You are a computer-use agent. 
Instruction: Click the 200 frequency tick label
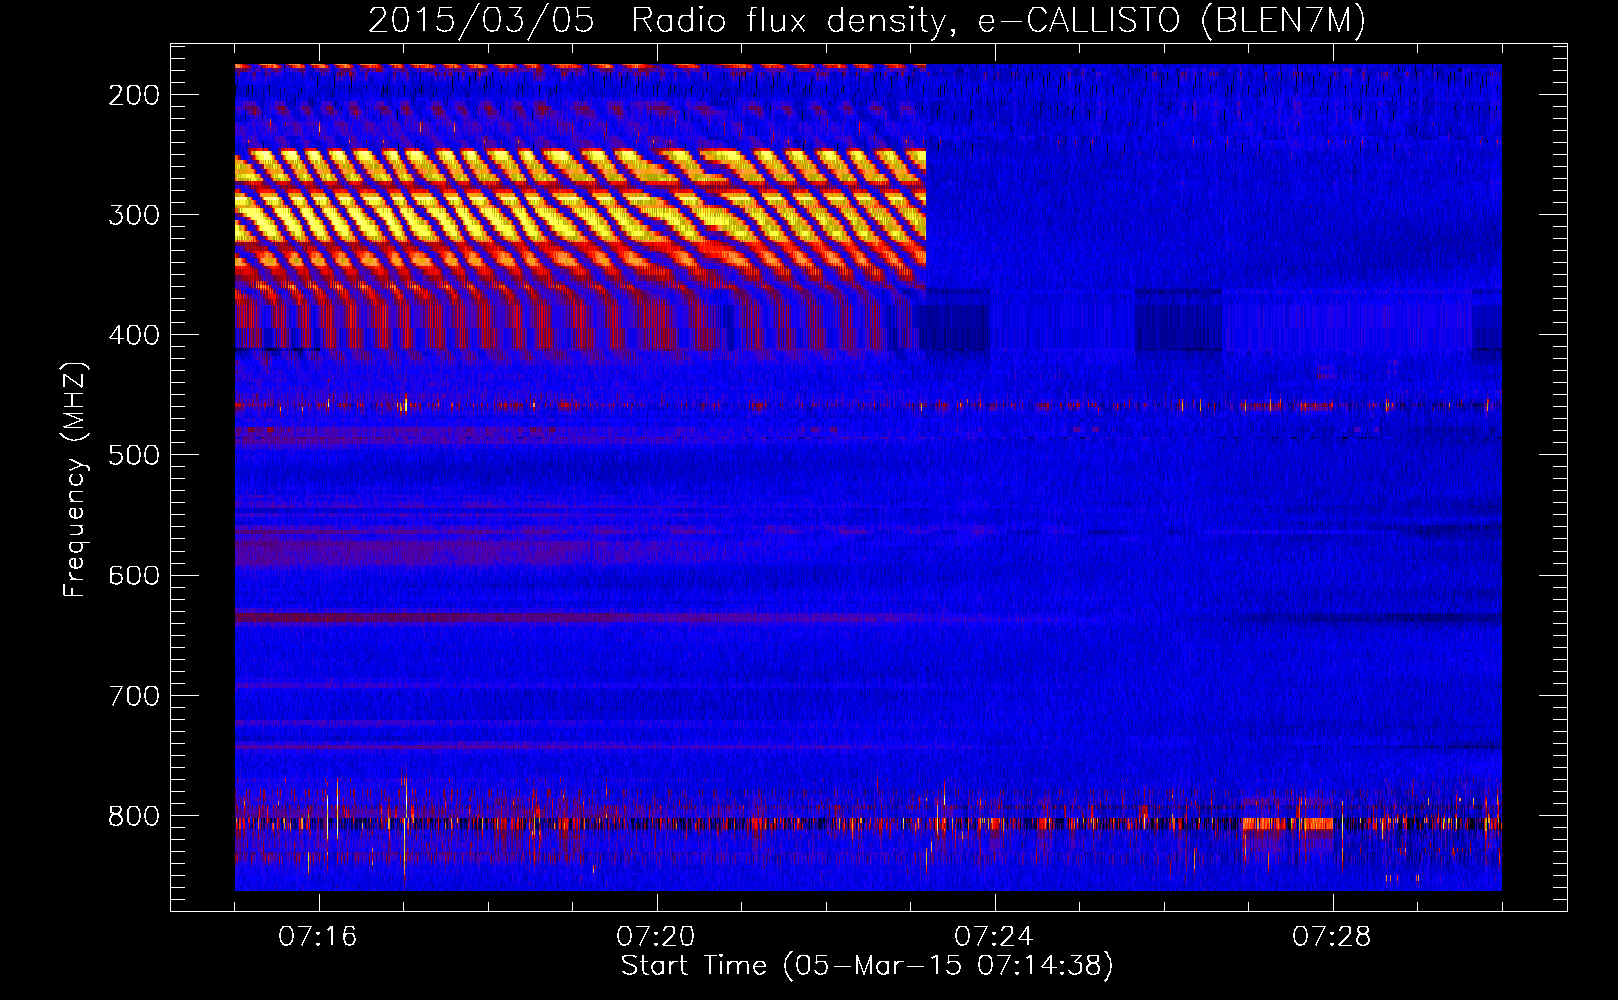(134, 95)
